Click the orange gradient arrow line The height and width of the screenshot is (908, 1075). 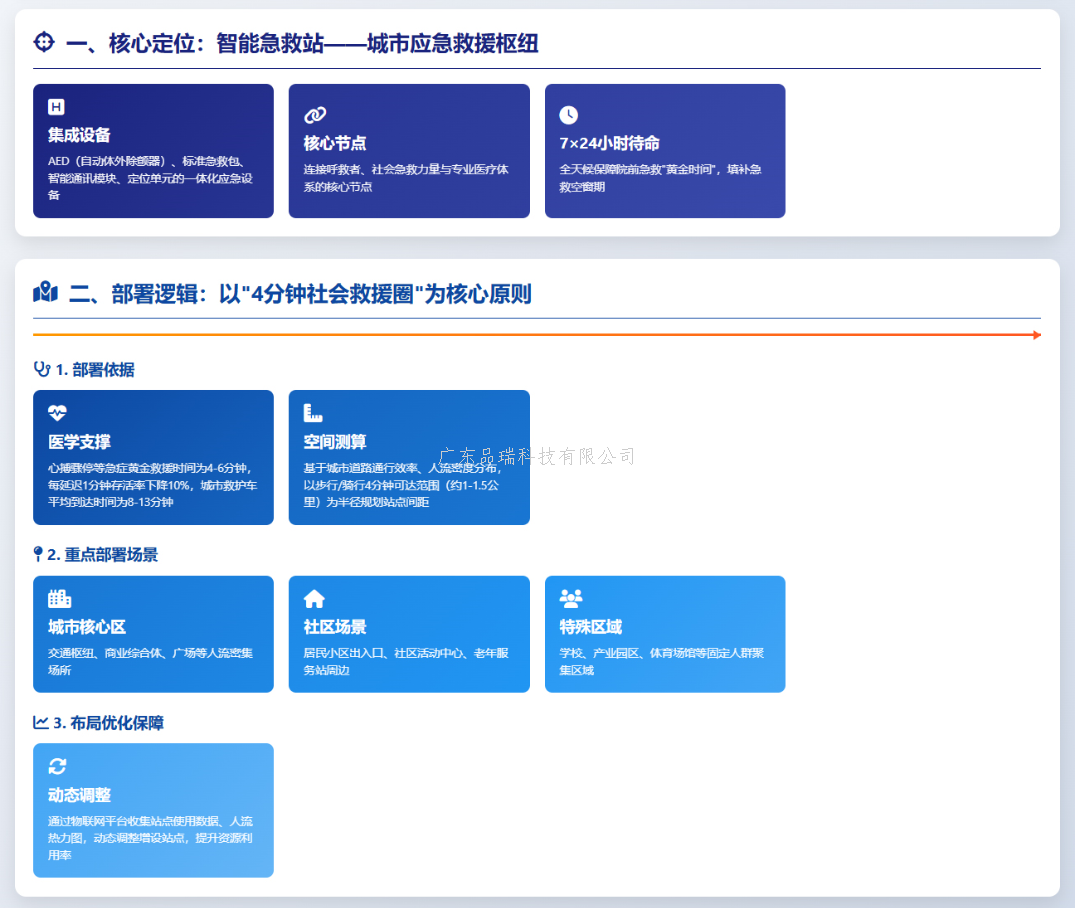537,335
